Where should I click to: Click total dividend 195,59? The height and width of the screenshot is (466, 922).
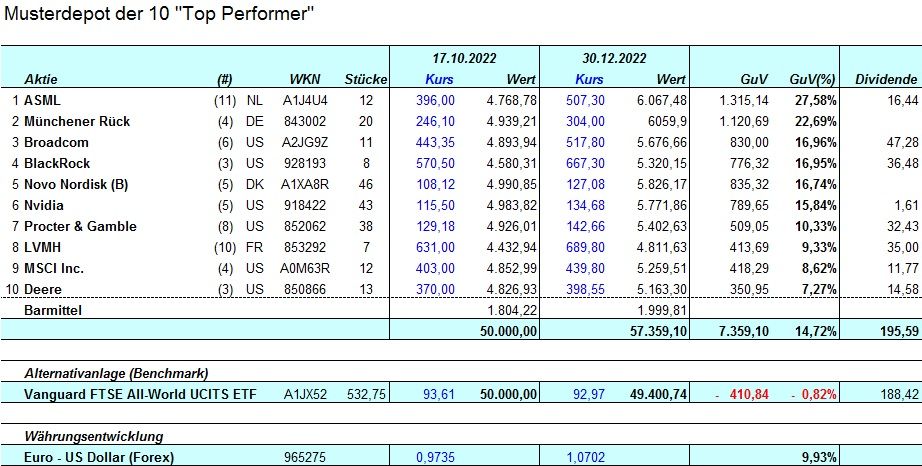tap(900, 331)
